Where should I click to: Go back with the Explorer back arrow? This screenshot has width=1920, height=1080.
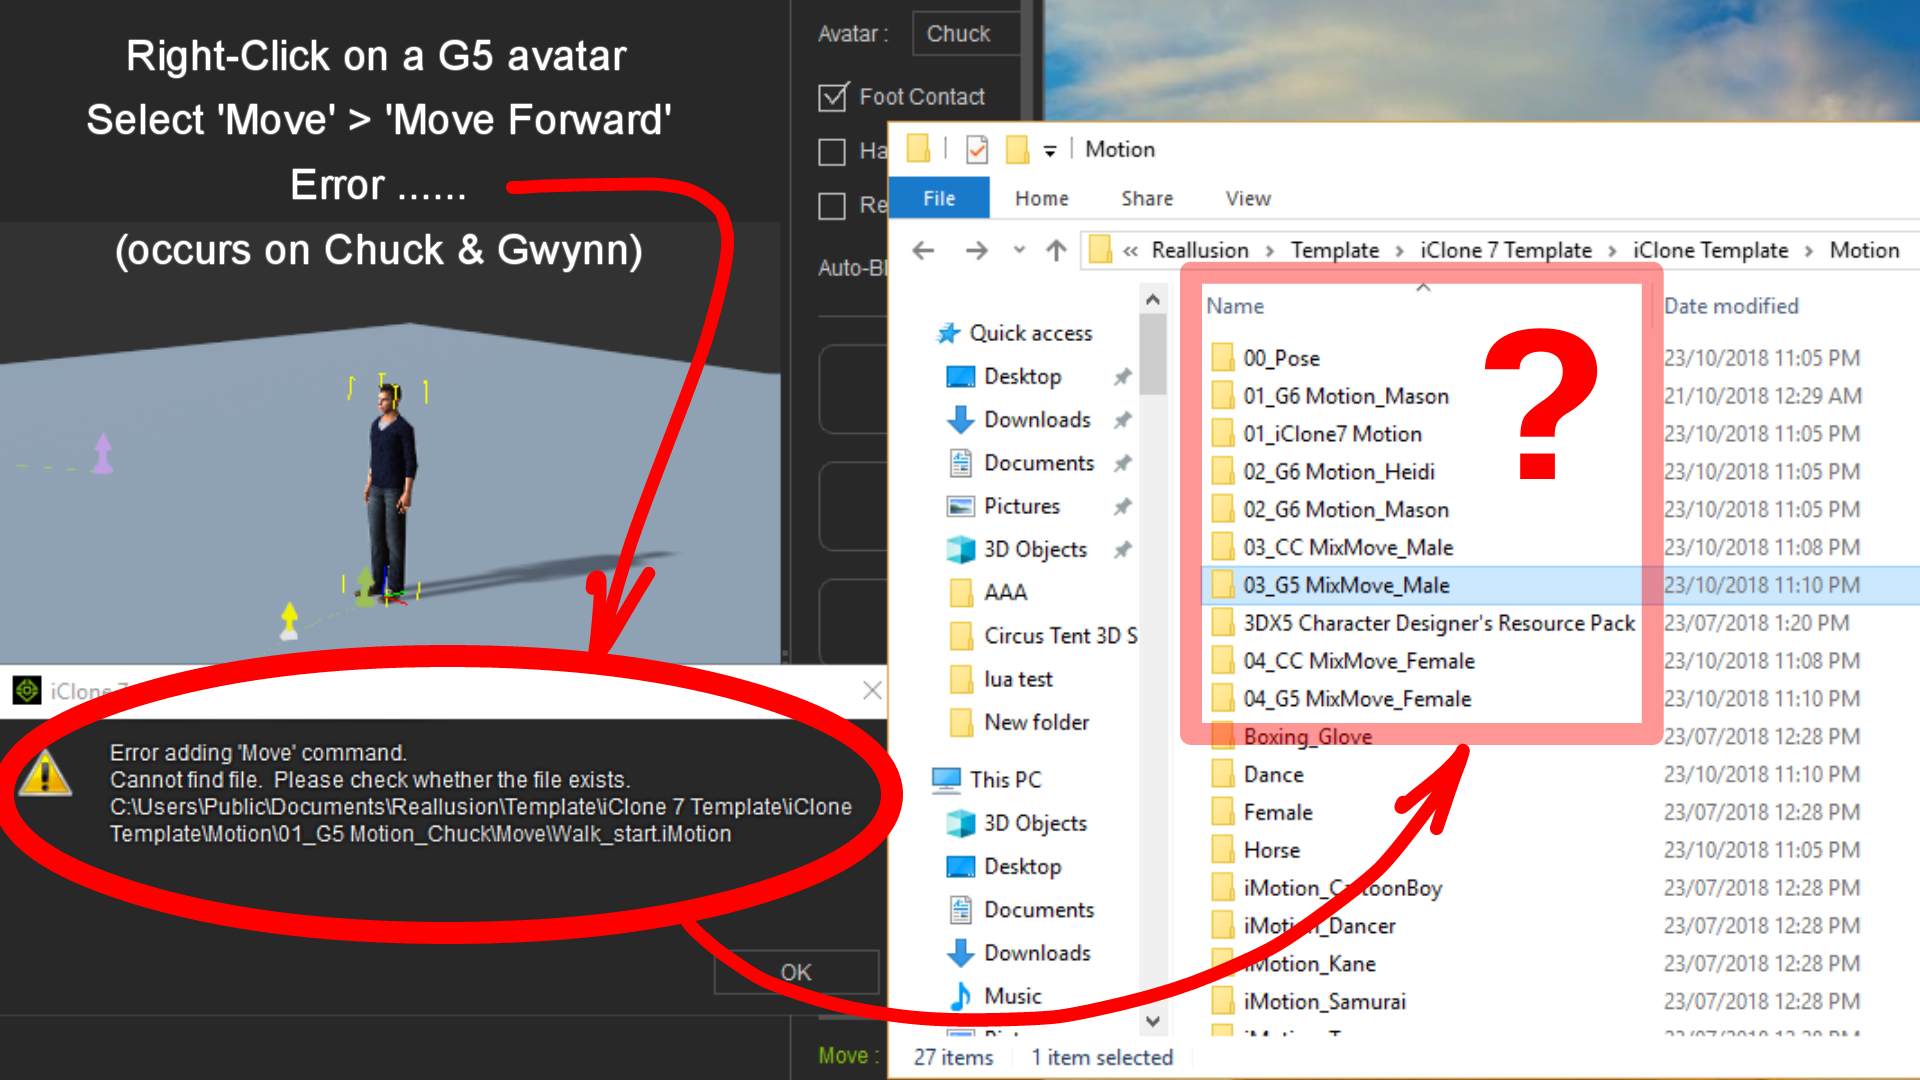click(x=924, y=250)
